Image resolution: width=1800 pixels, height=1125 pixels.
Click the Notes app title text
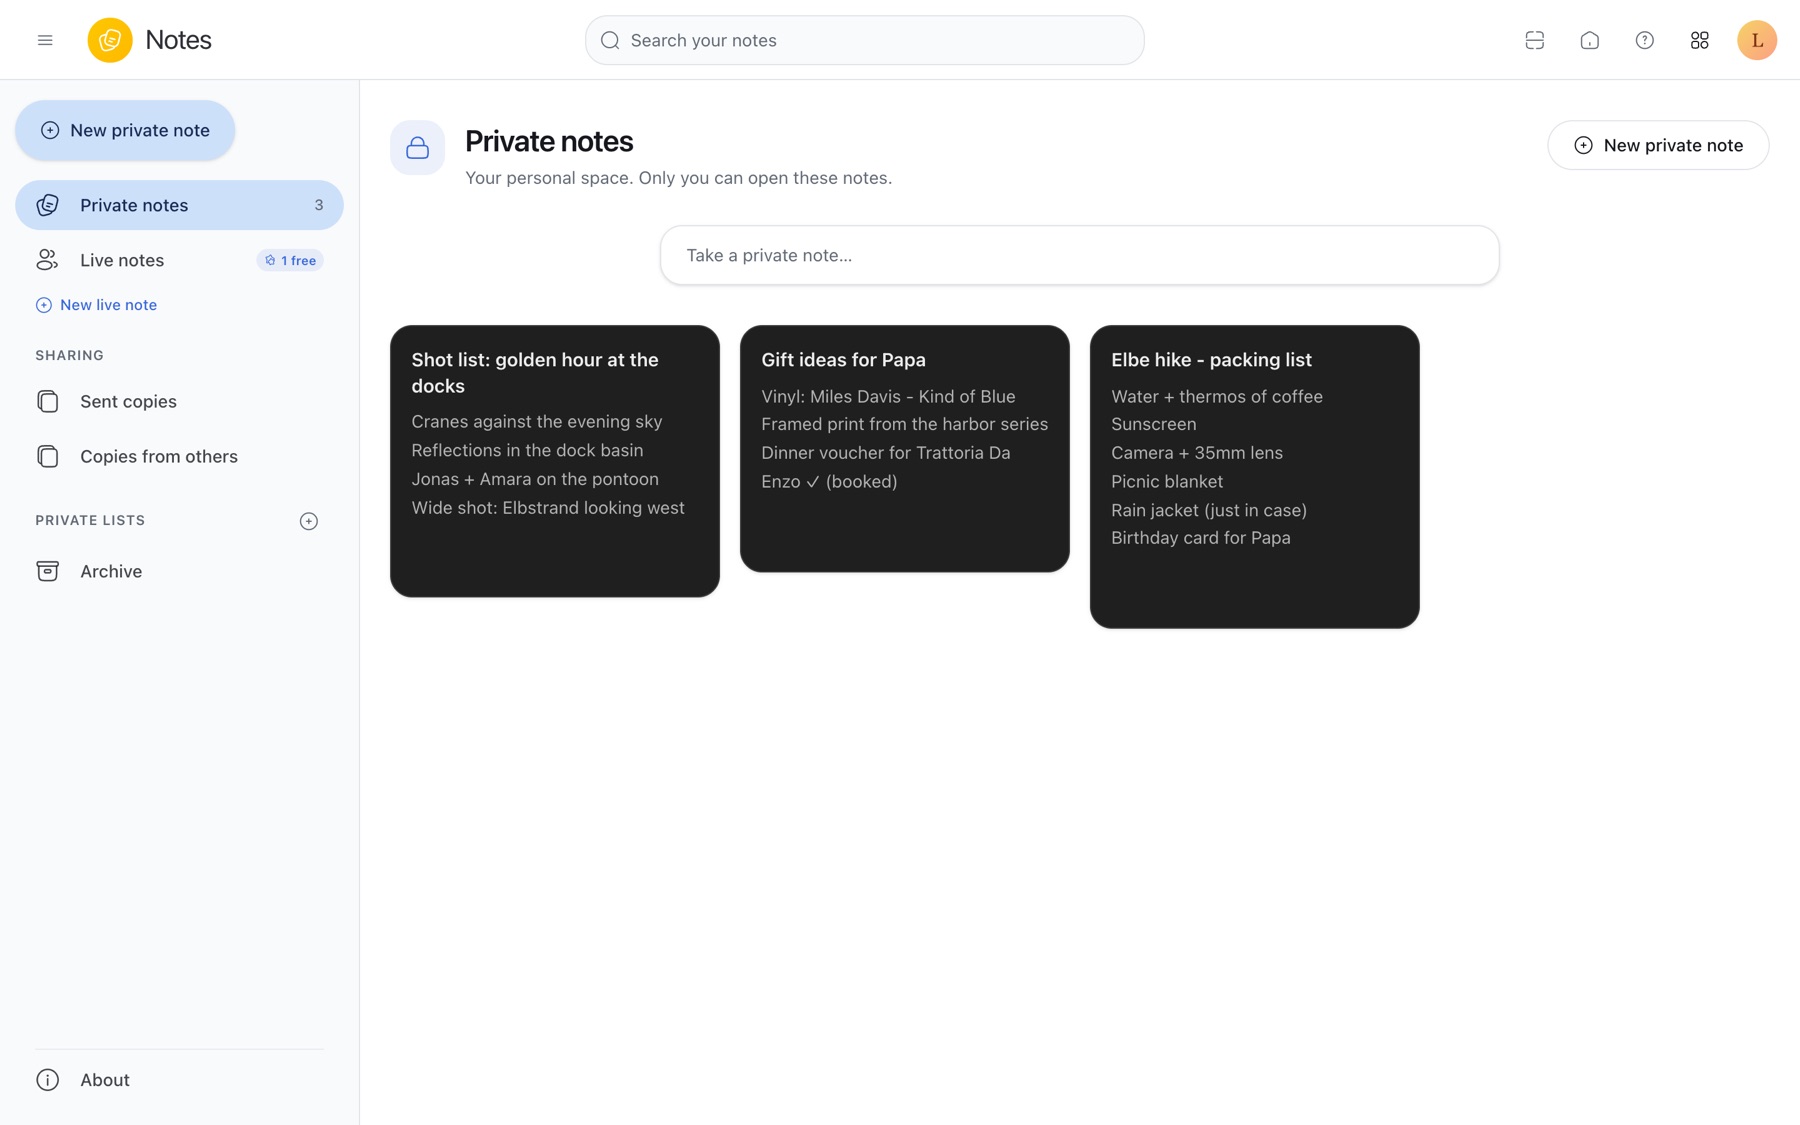point(178,40)
